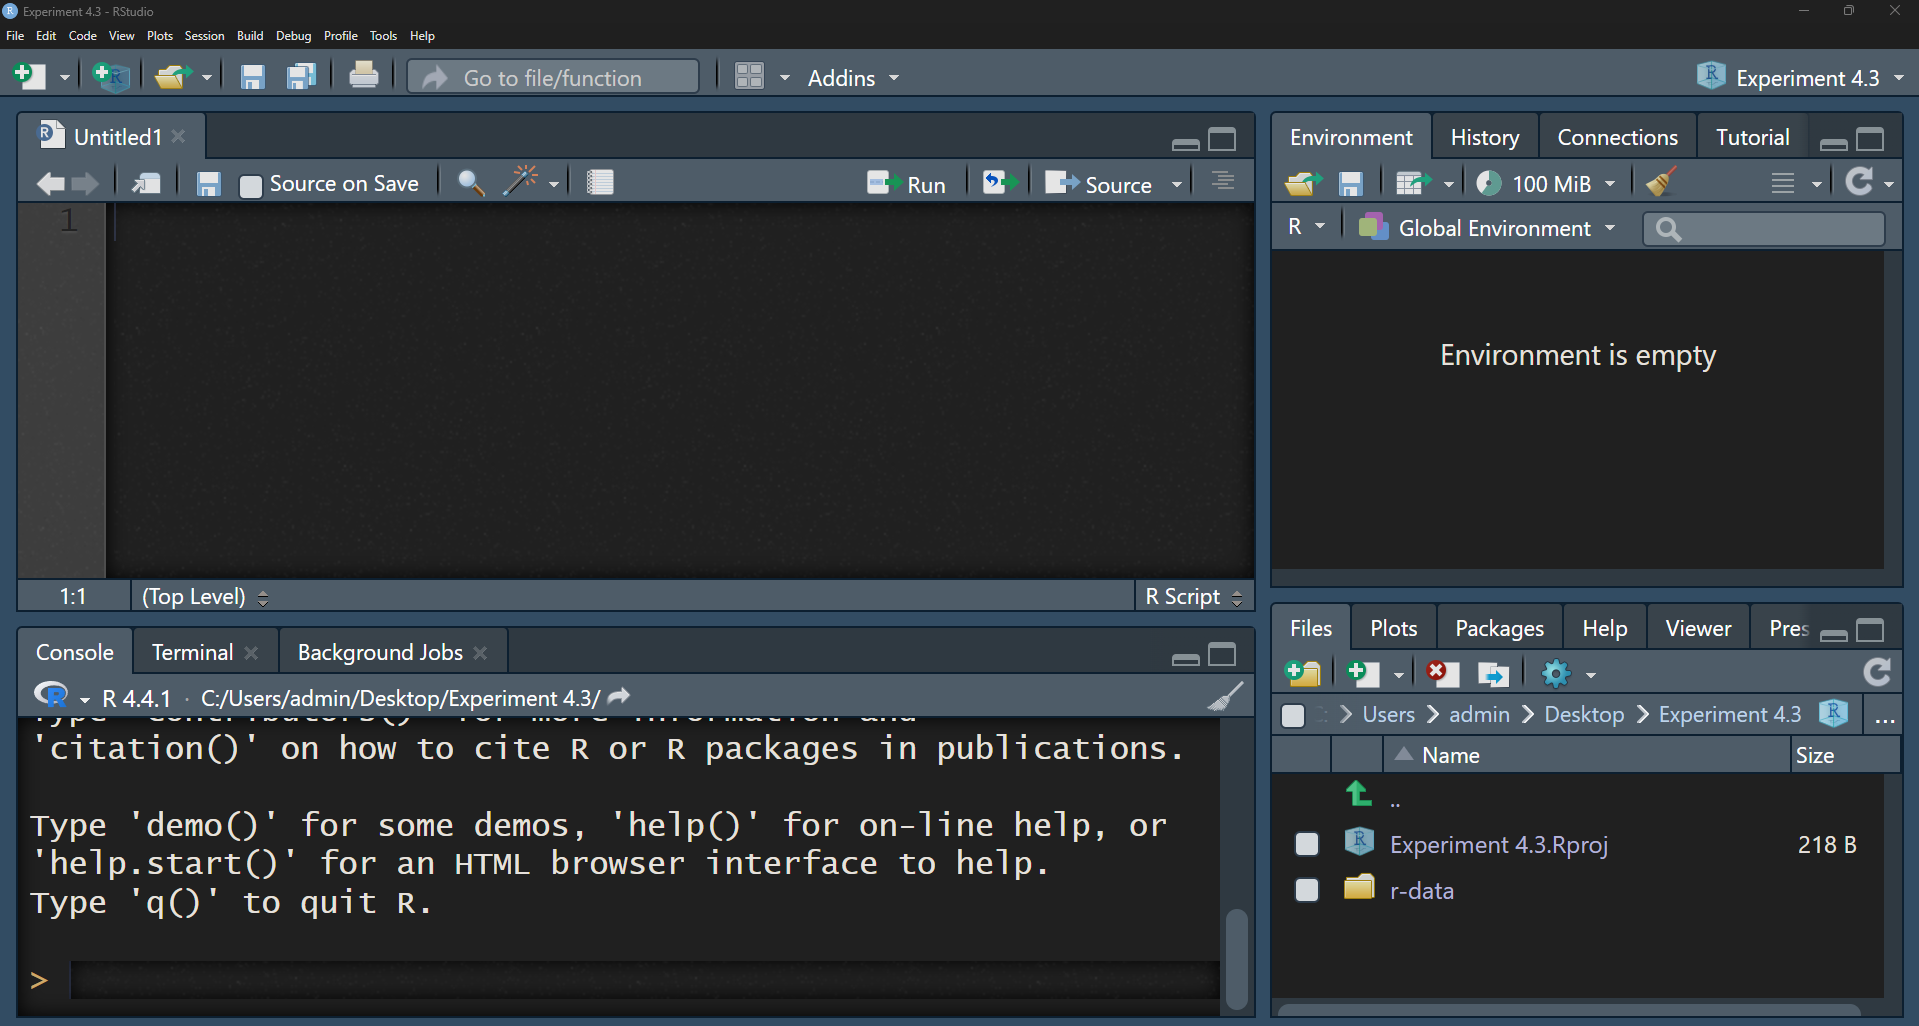
Task: Create a new folder in the Files pane
Action: click(x=1303, y=673)
